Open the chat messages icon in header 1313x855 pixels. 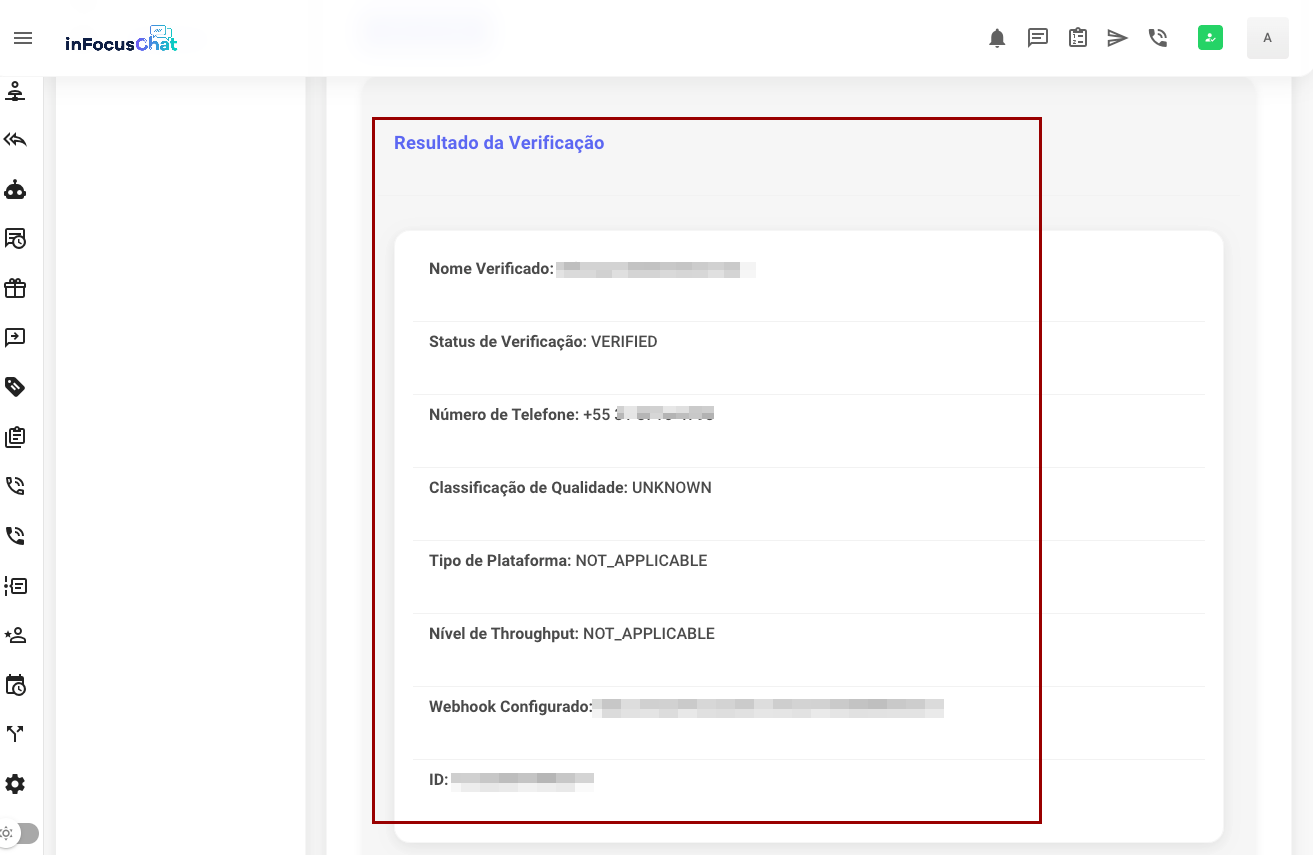1038,39
